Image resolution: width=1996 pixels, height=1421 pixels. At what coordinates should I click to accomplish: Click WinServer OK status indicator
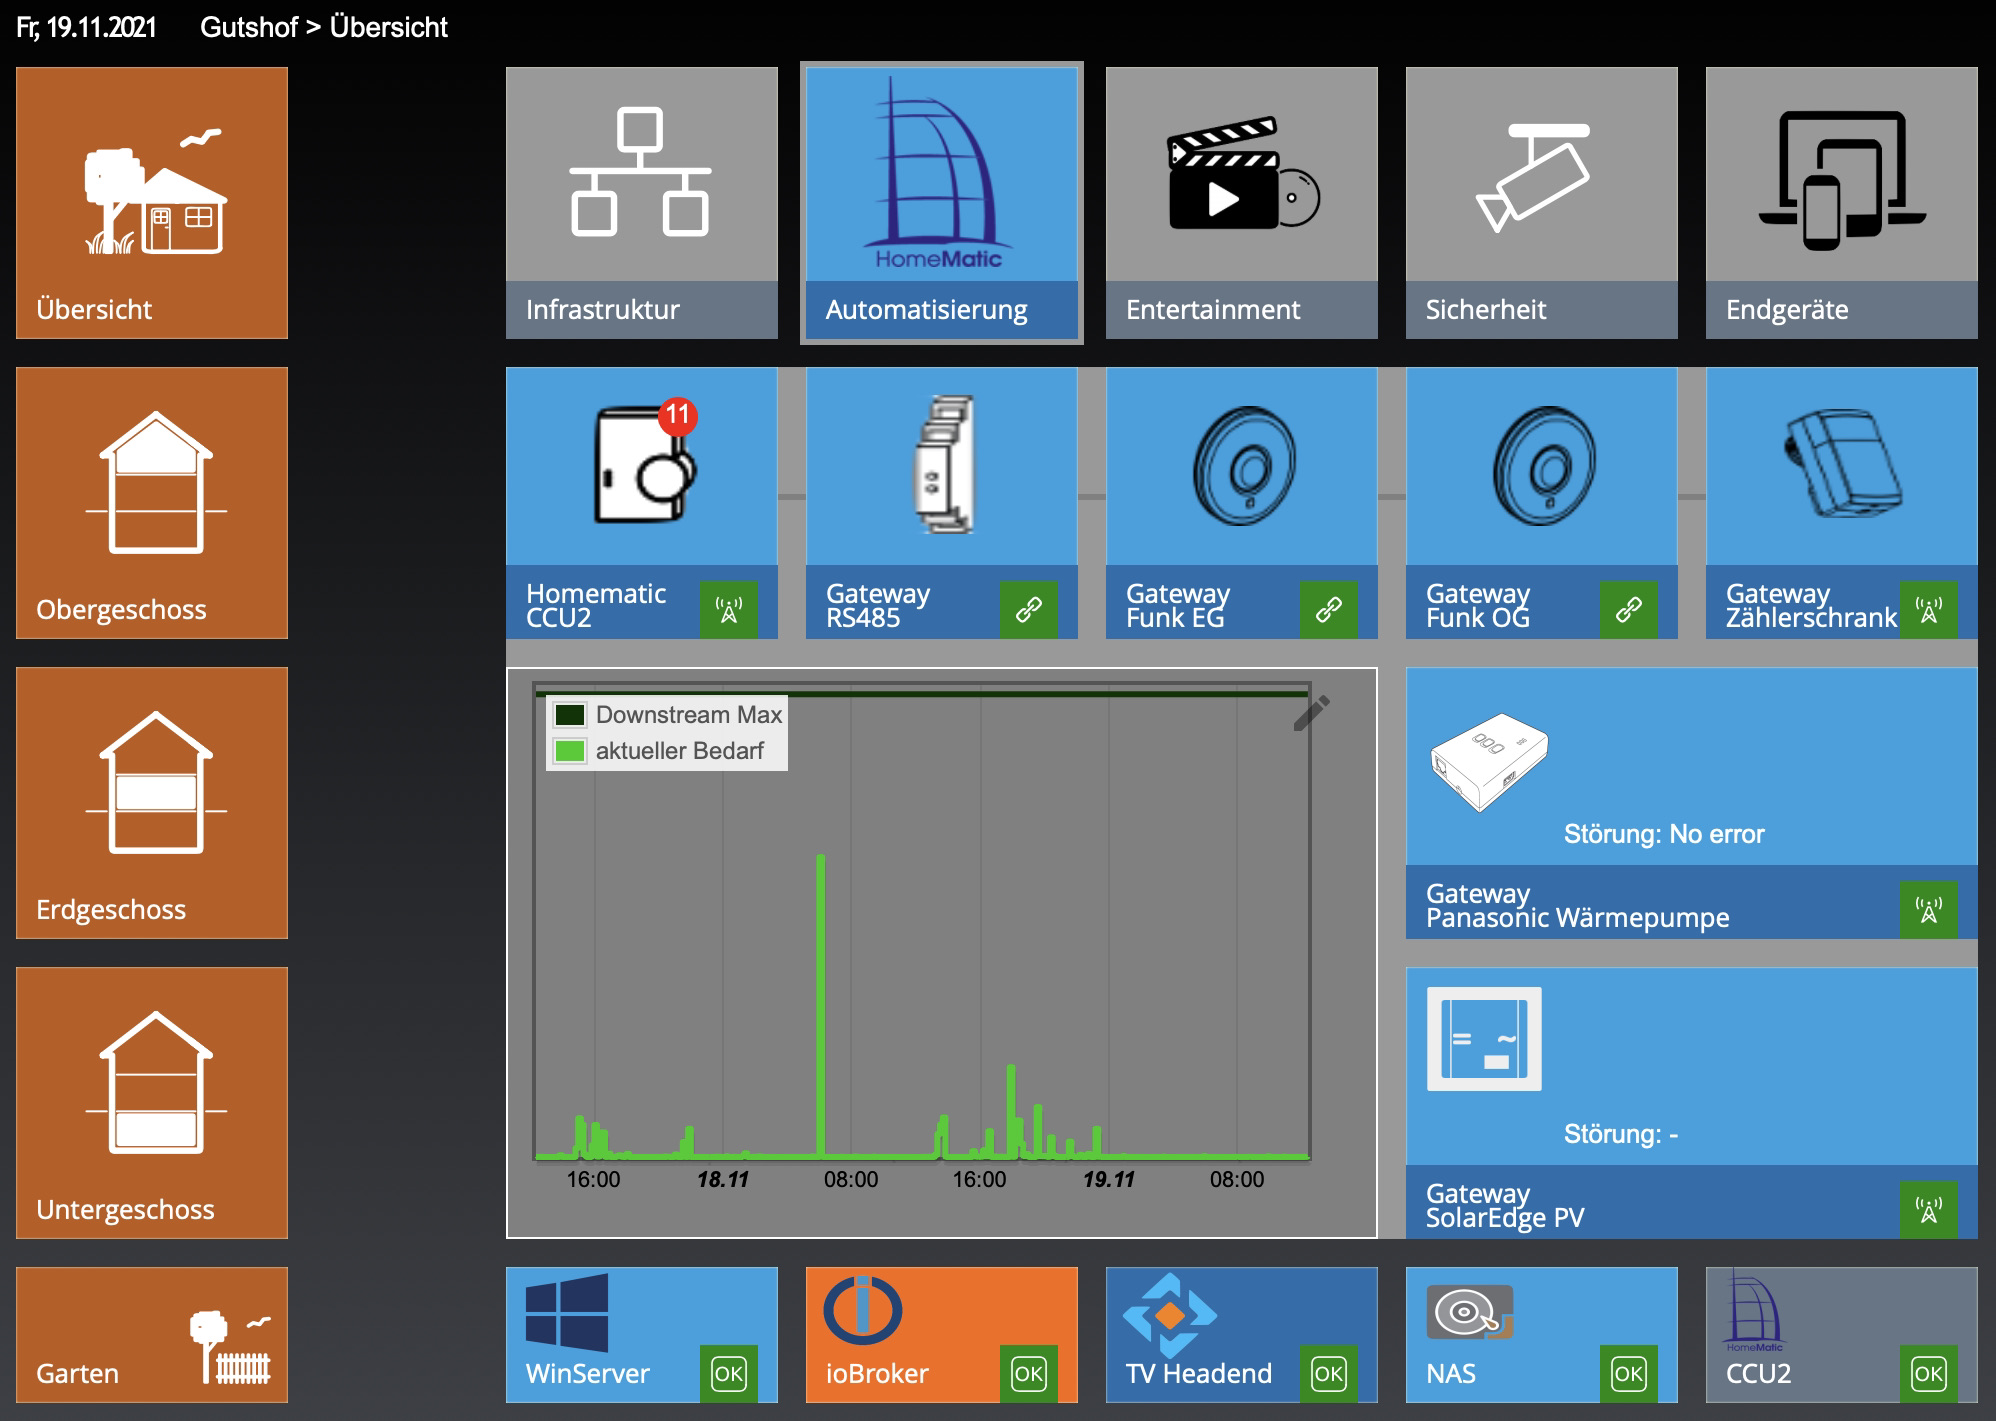coord(728,1373)
